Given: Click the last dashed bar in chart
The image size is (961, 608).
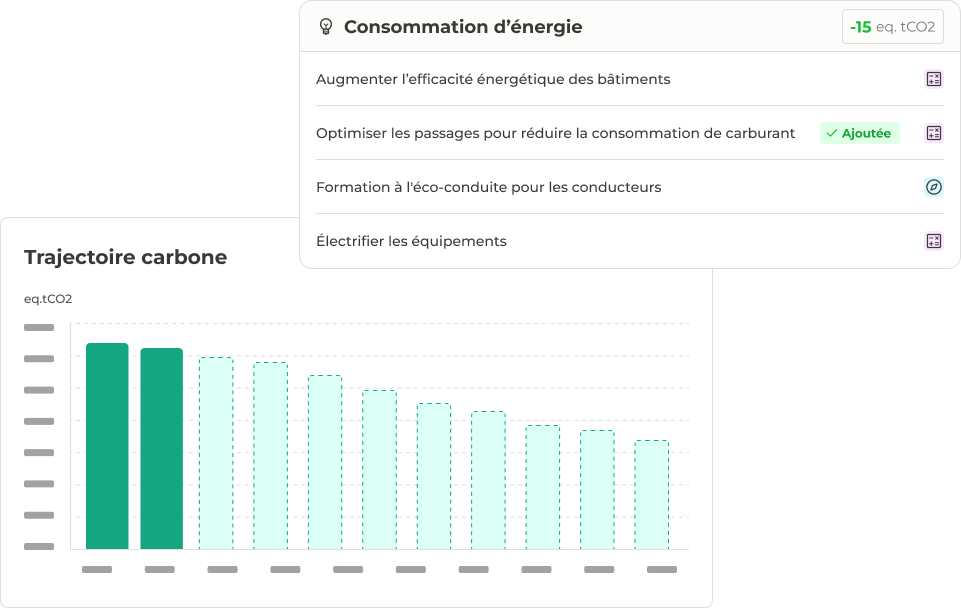Looking at the screenshot, I should tap(651, 494).
